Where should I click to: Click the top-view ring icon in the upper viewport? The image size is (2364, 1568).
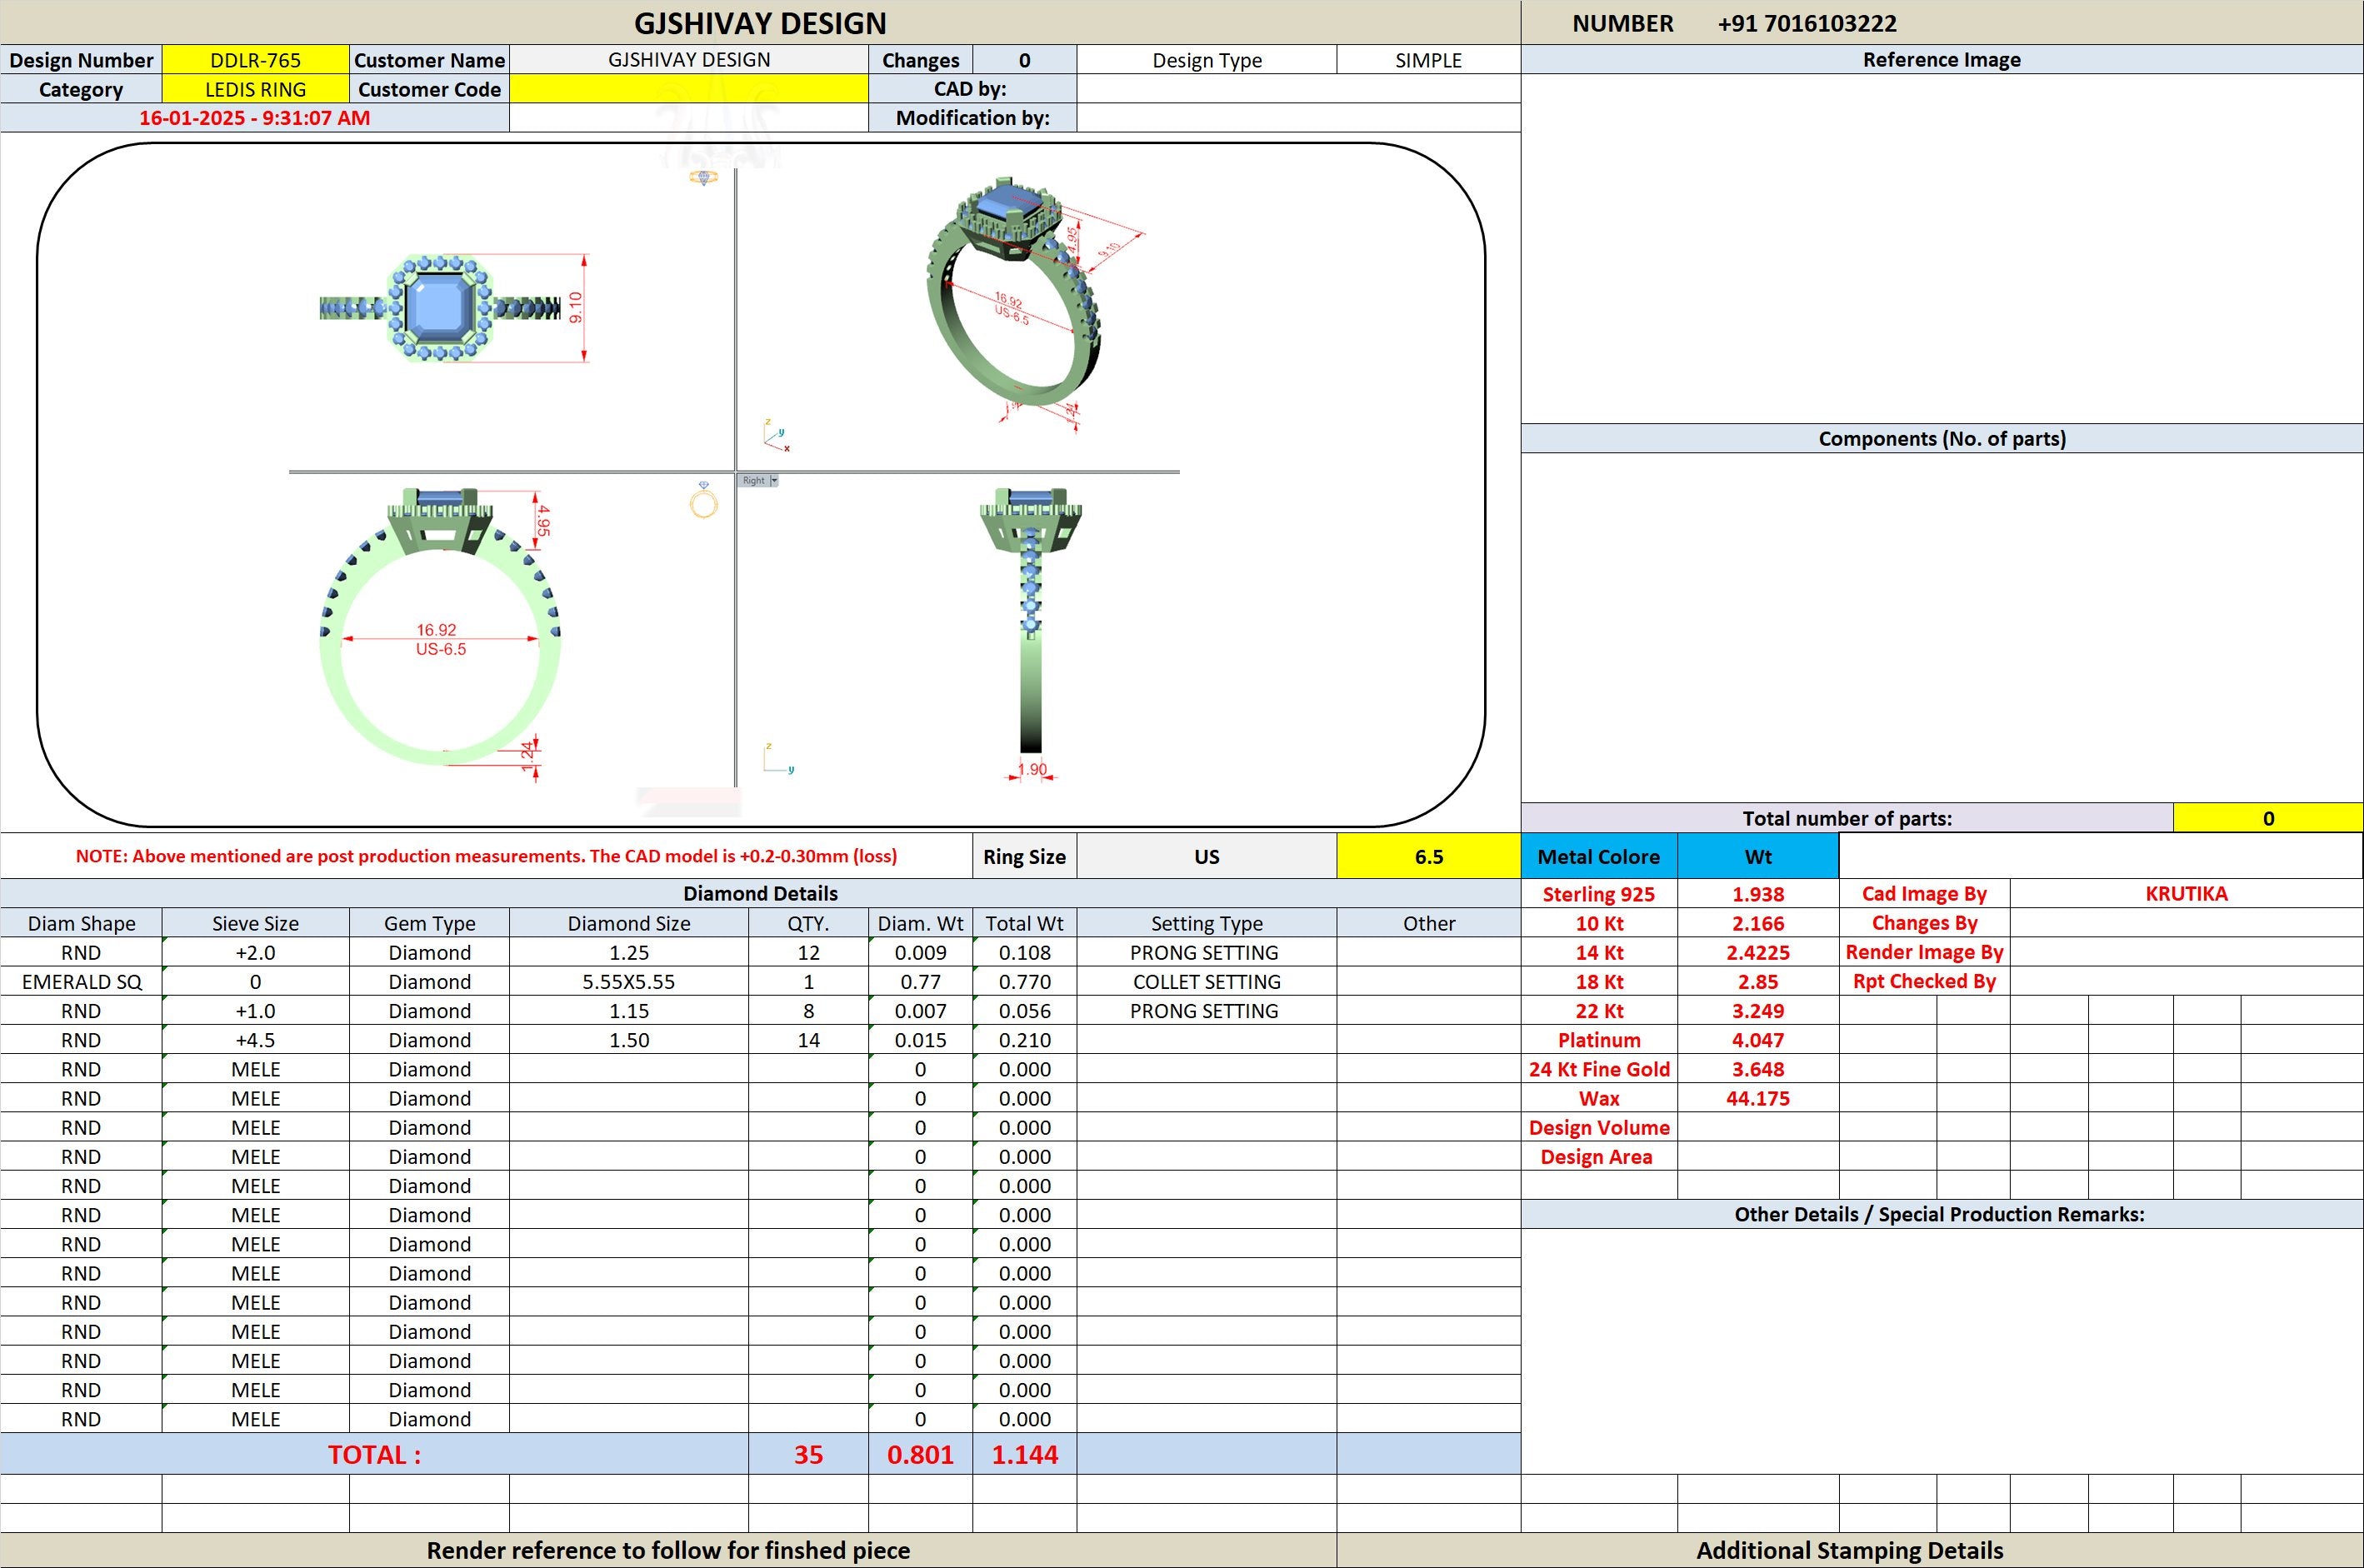703,177
